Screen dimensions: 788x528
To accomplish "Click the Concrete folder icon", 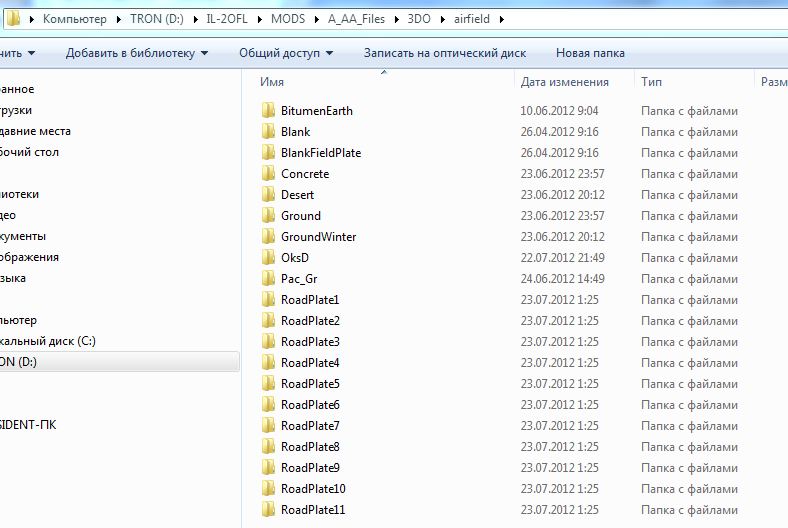I will point(268,173).
